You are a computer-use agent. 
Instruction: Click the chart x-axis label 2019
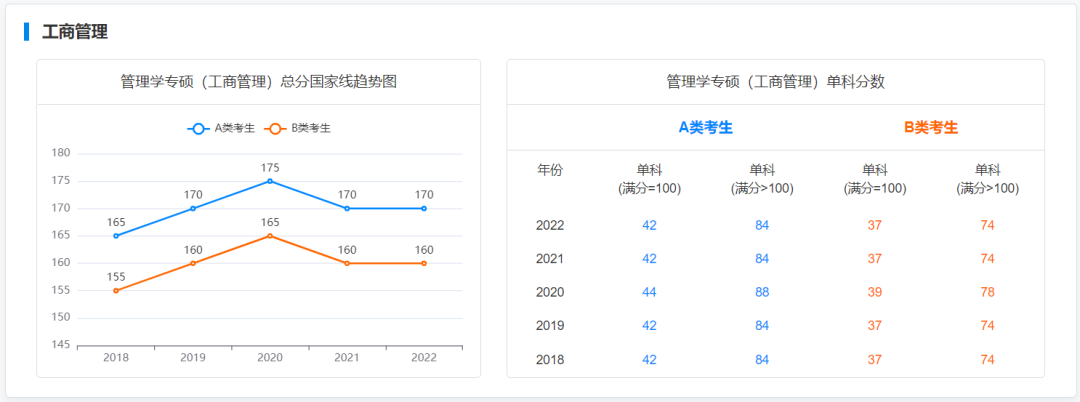(x=193, y=358)
